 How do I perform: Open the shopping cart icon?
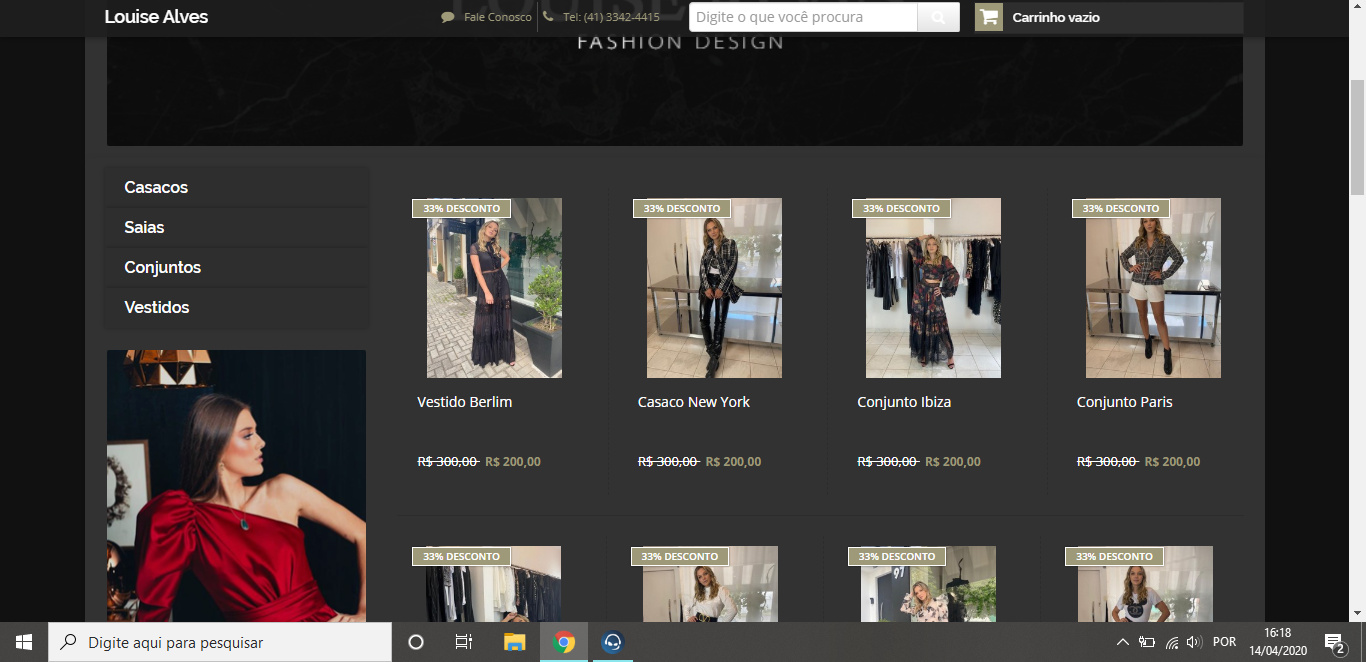click(989, 17)
